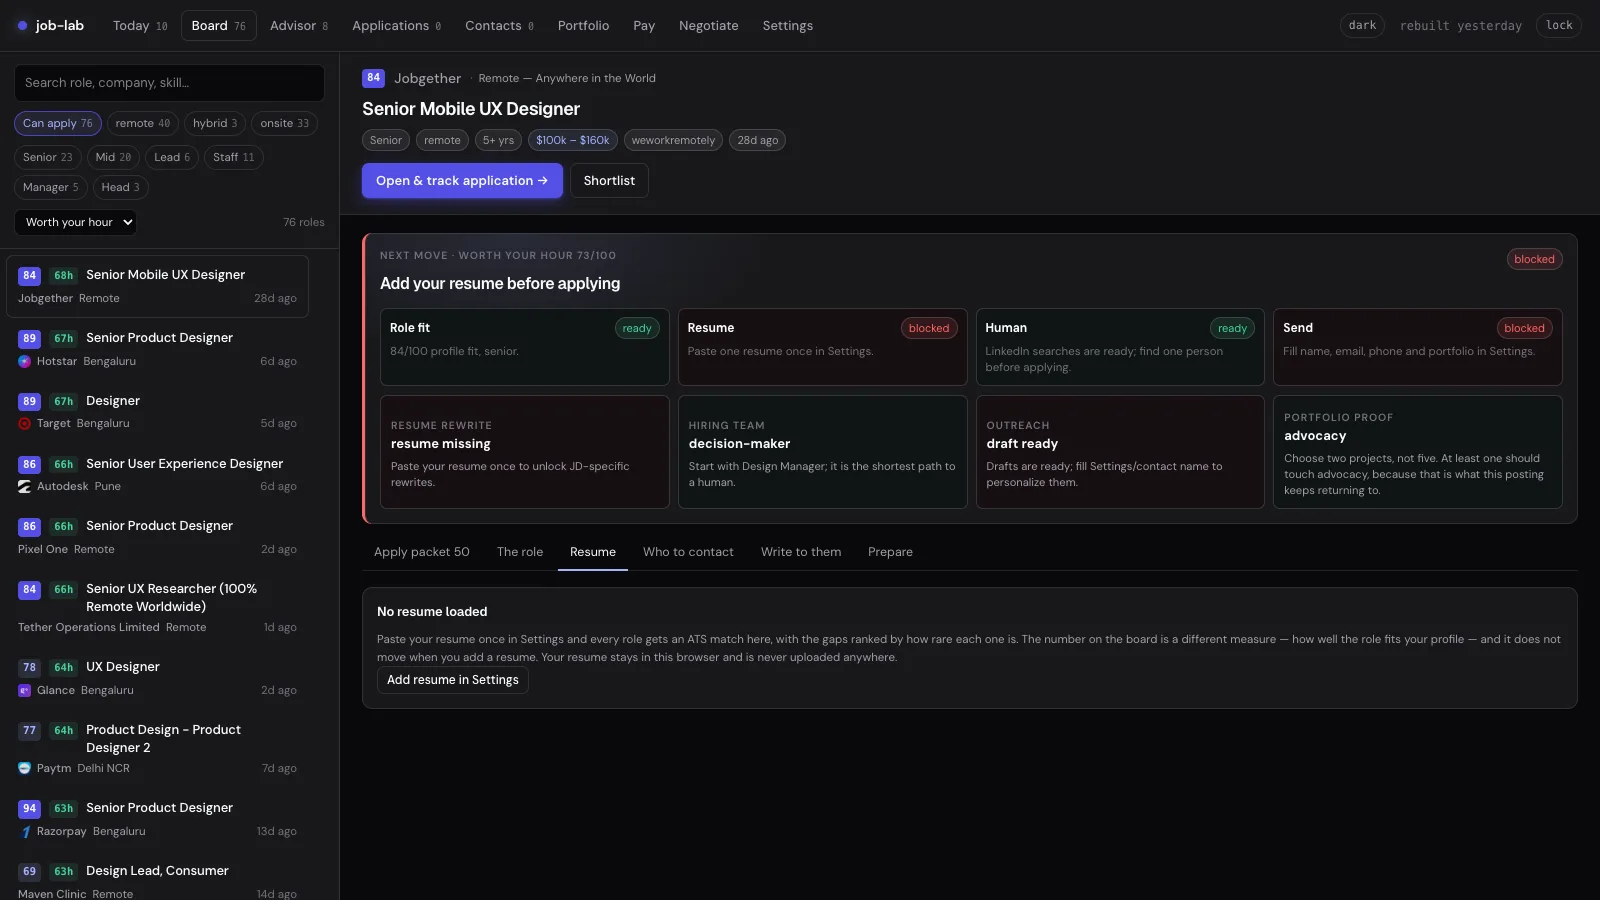Open the Resume rewrite resume missing card
Screen dimensions: 1600x900
point(525,452)
